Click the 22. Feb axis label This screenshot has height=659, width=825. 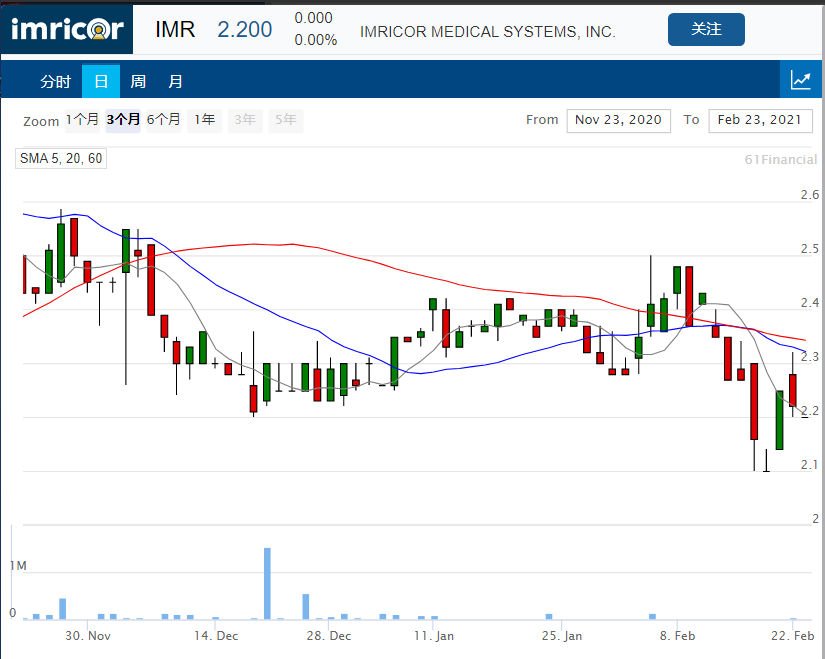point(792,635)
